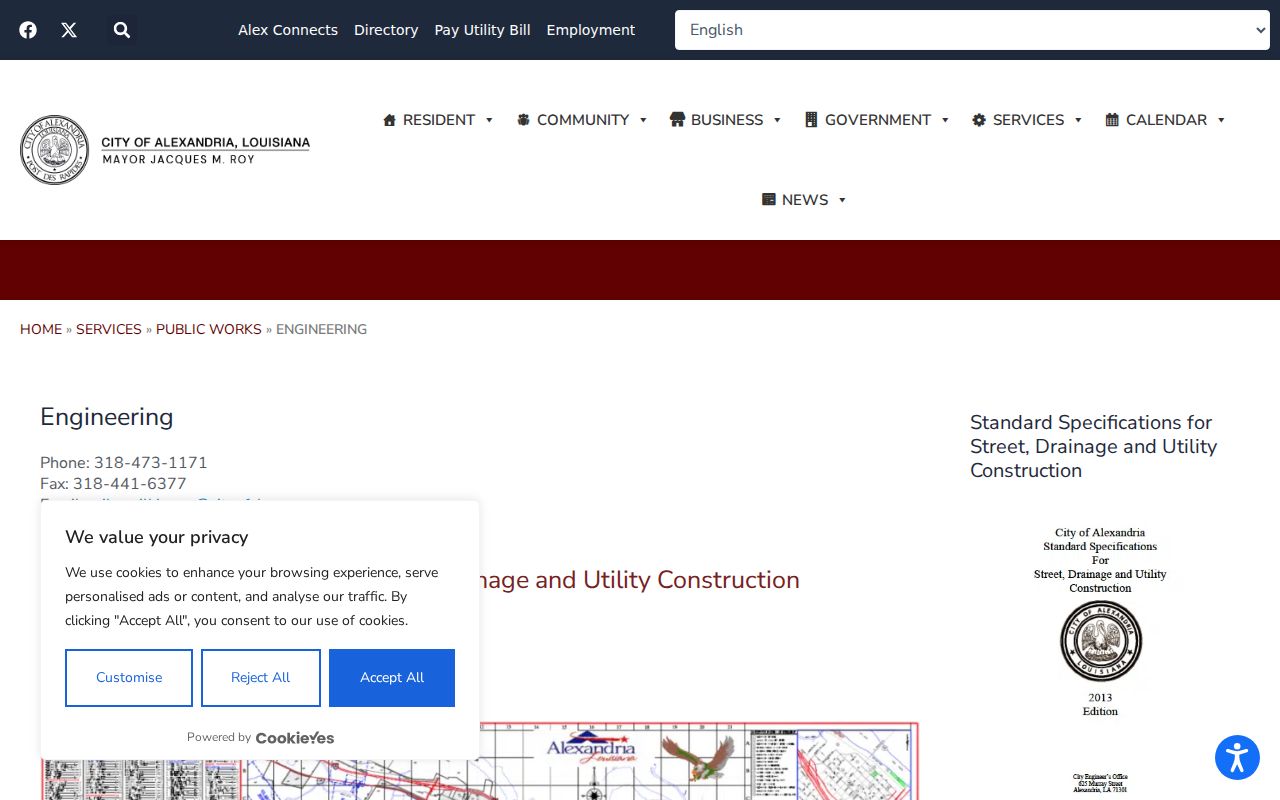1280x800 pixels.
Task: Open the English language dropdown
Action: tap(972, 30)
